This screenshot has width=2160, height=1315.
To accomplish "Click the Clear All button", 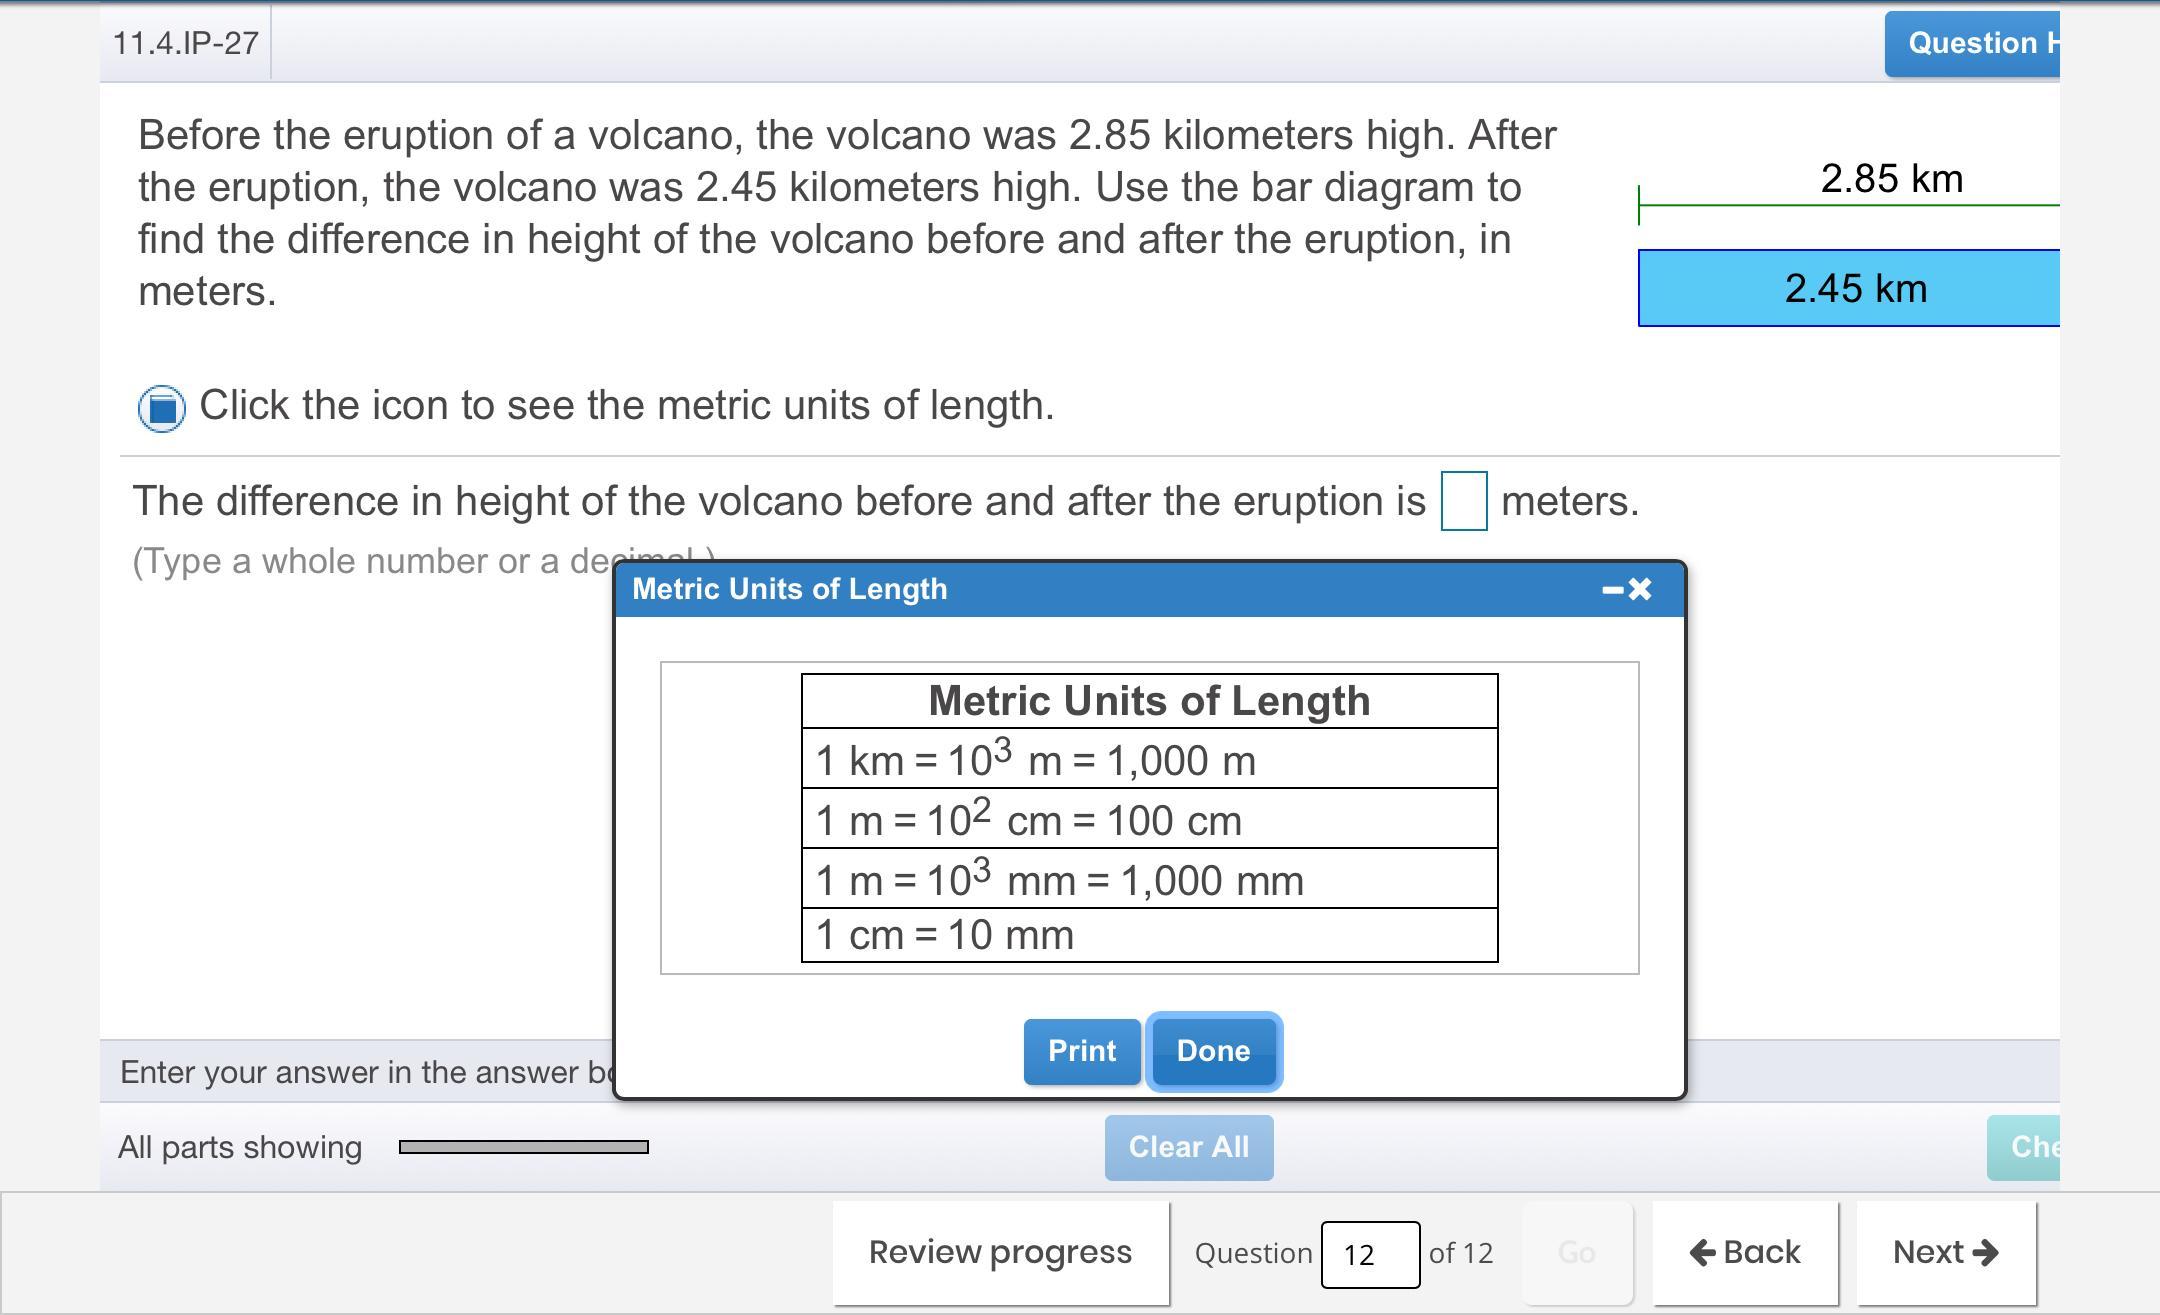I will tap(1188, 1147).
